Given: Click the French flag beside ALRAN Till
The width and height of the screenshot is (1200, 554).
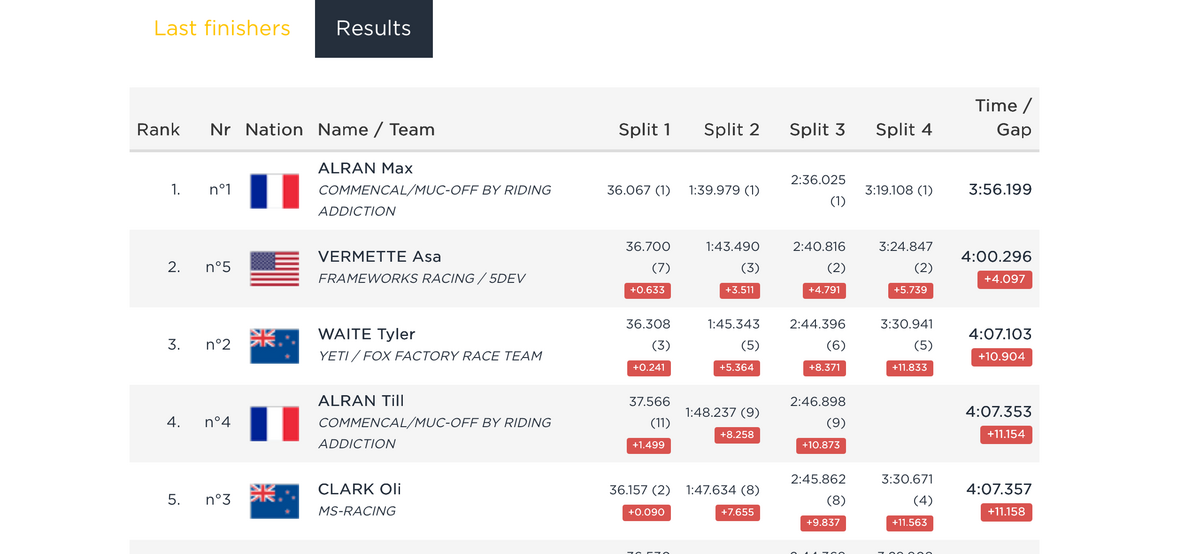Looking at the screenshot, I should point(274,423).
